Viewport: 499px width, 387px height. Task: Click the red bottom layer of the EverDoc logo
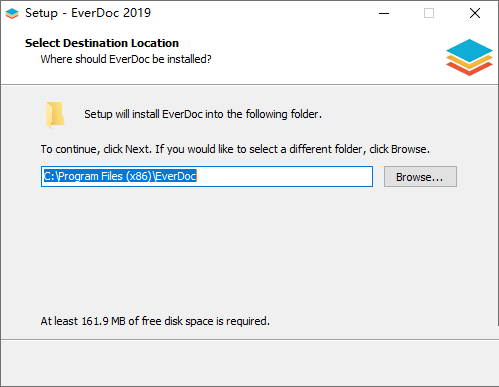[x=469, y=70]
